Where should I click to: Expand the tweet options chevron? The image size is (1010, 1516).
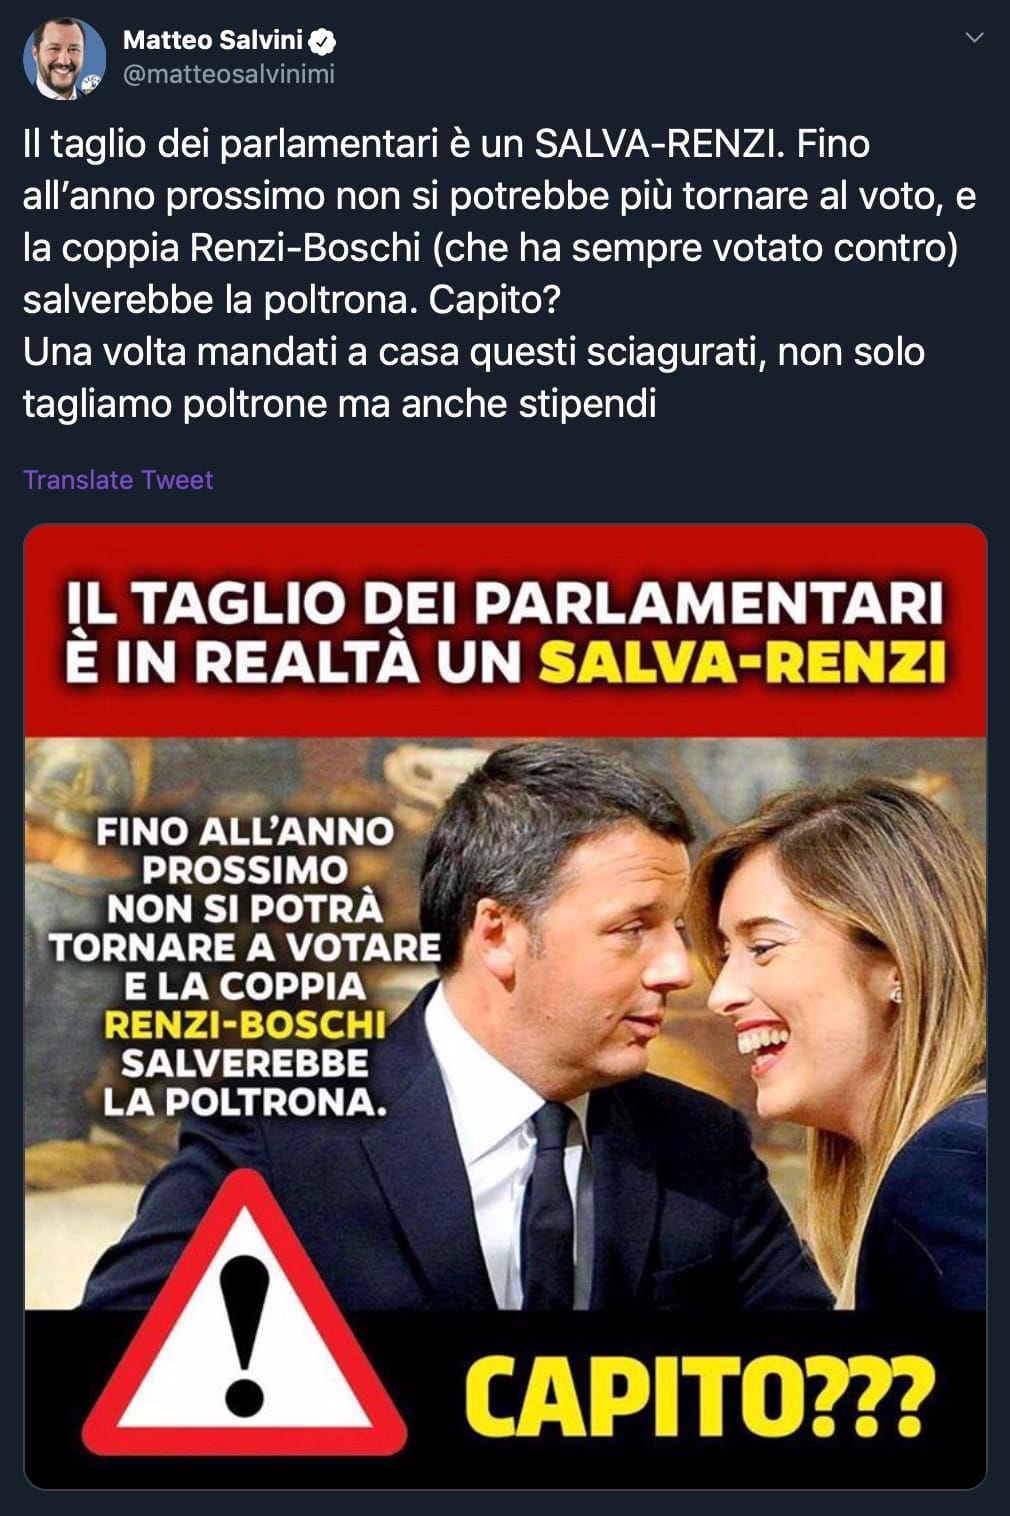pos(974,38)
